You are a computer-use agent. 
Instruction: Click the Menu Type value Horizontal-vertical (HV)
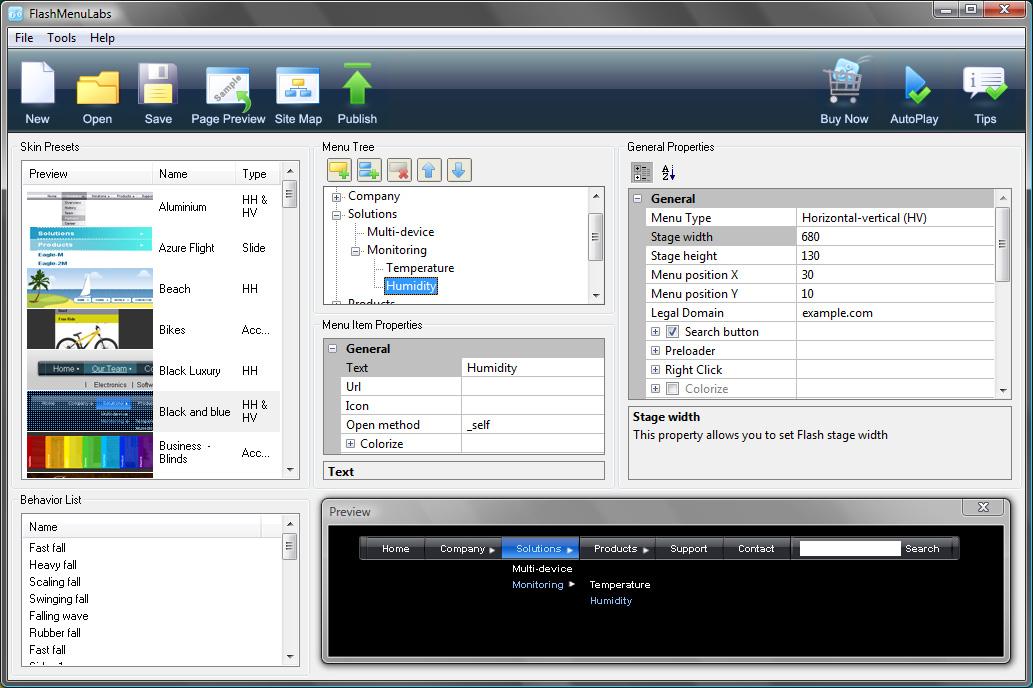pyautogui.click(x=895, y=217)
